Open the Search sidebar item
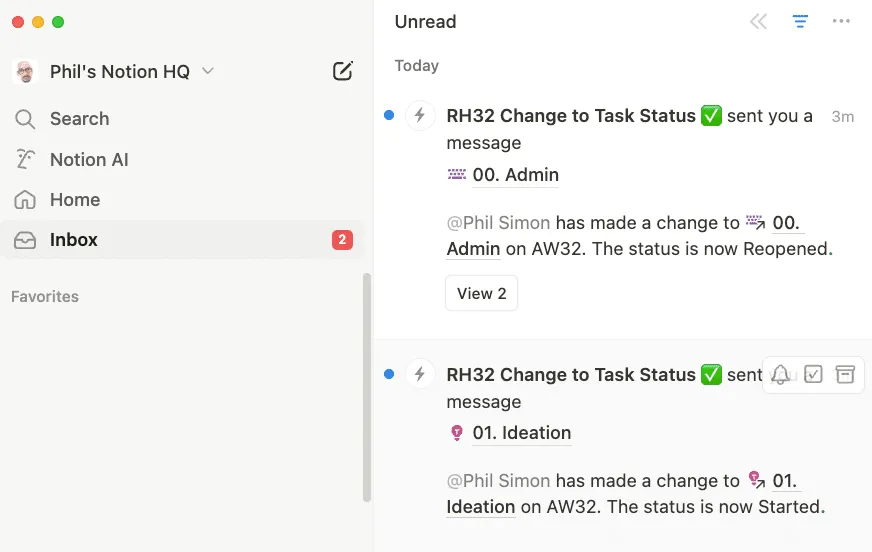Viewport: 872px width, 552px height. tap(182, 119)
